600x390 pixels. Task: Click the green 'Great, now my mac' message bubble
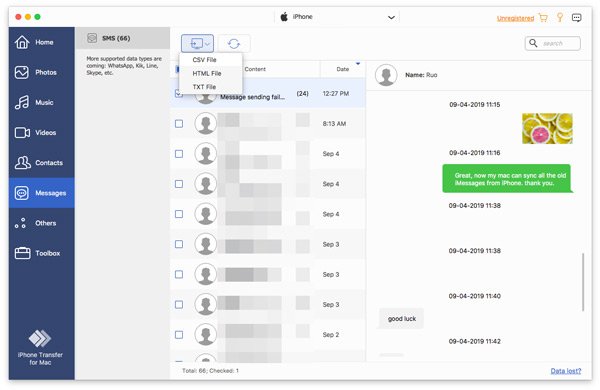point(507,179)
